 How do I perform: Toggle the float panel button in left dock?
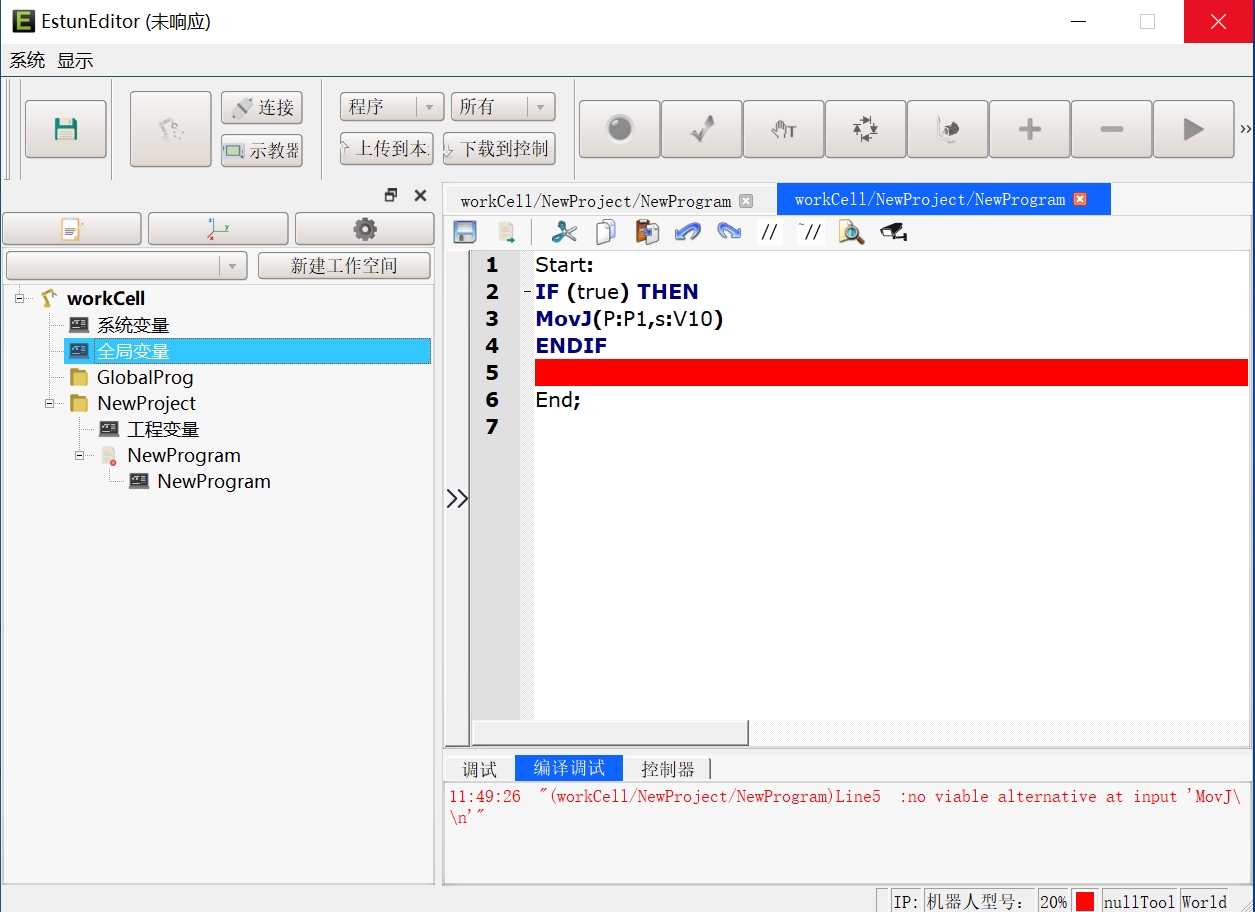click(391, 195)
